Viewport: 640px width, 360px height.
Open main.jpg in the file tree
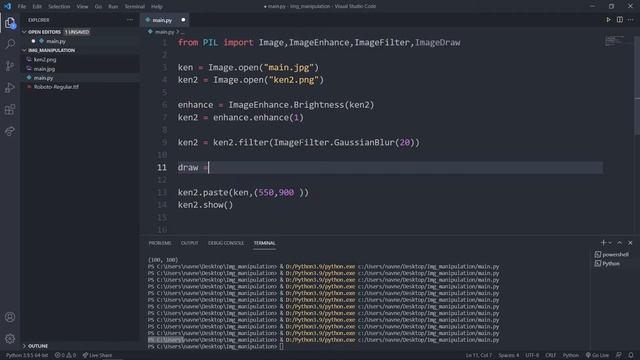pyautogui.click(x=44, y=69)
